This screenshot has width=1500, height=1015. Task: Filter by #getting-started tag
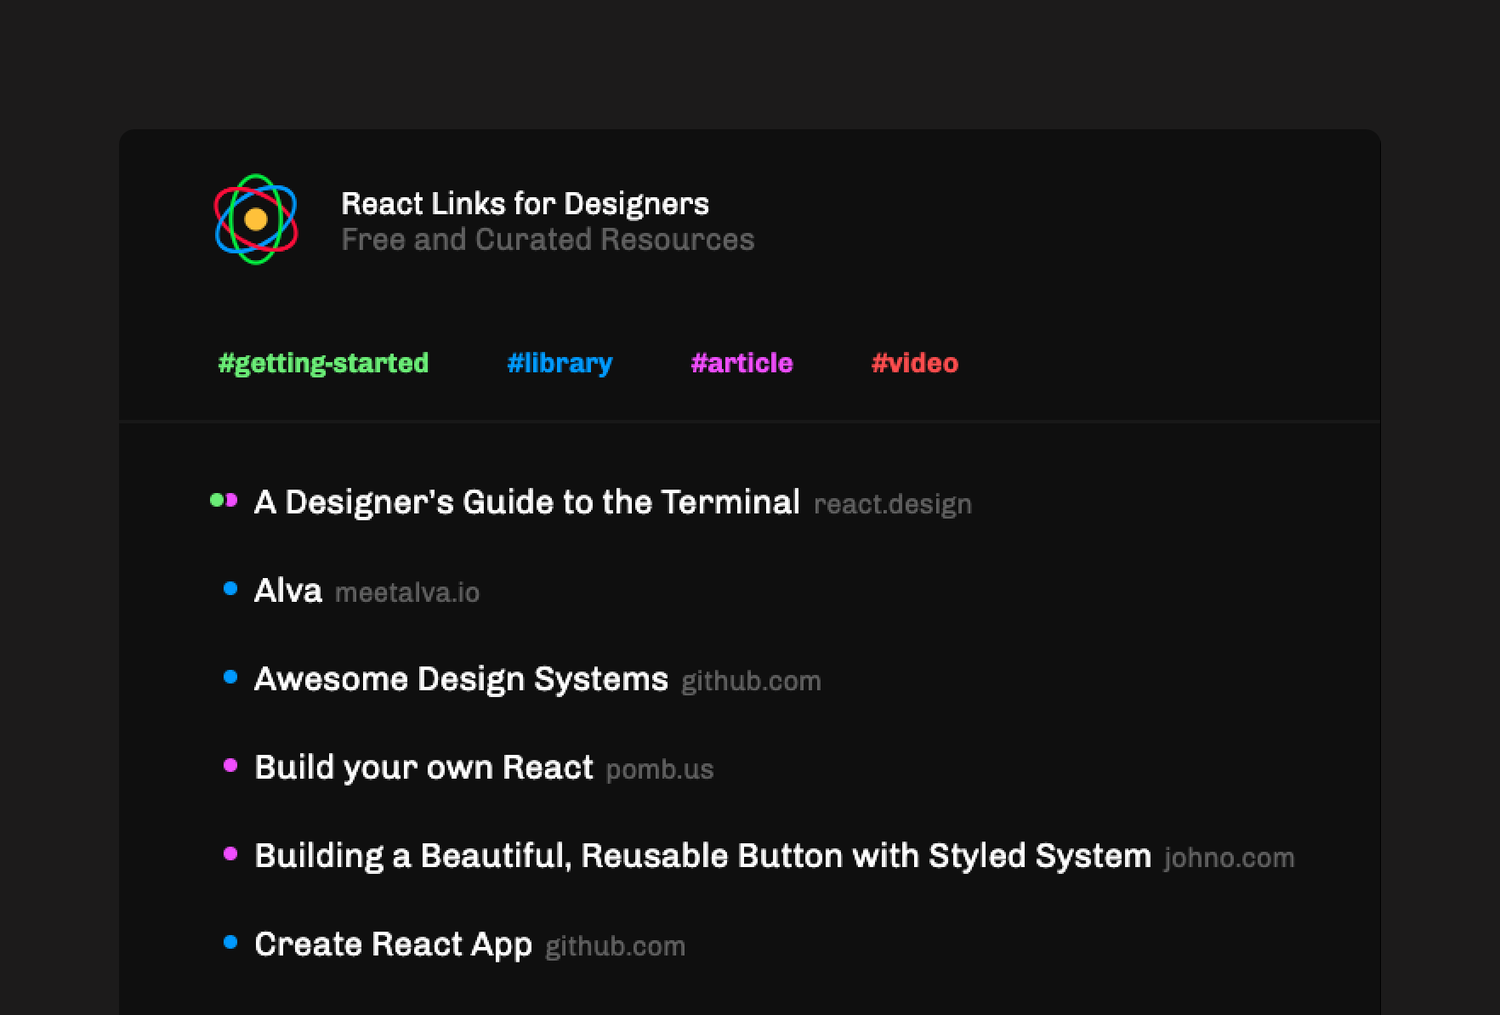tap(324, 363)
